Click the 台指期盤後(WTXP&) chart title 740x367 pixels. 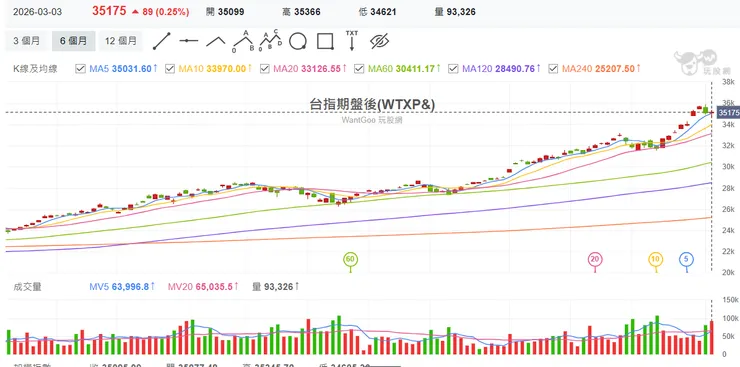click(x=372, y=105)
